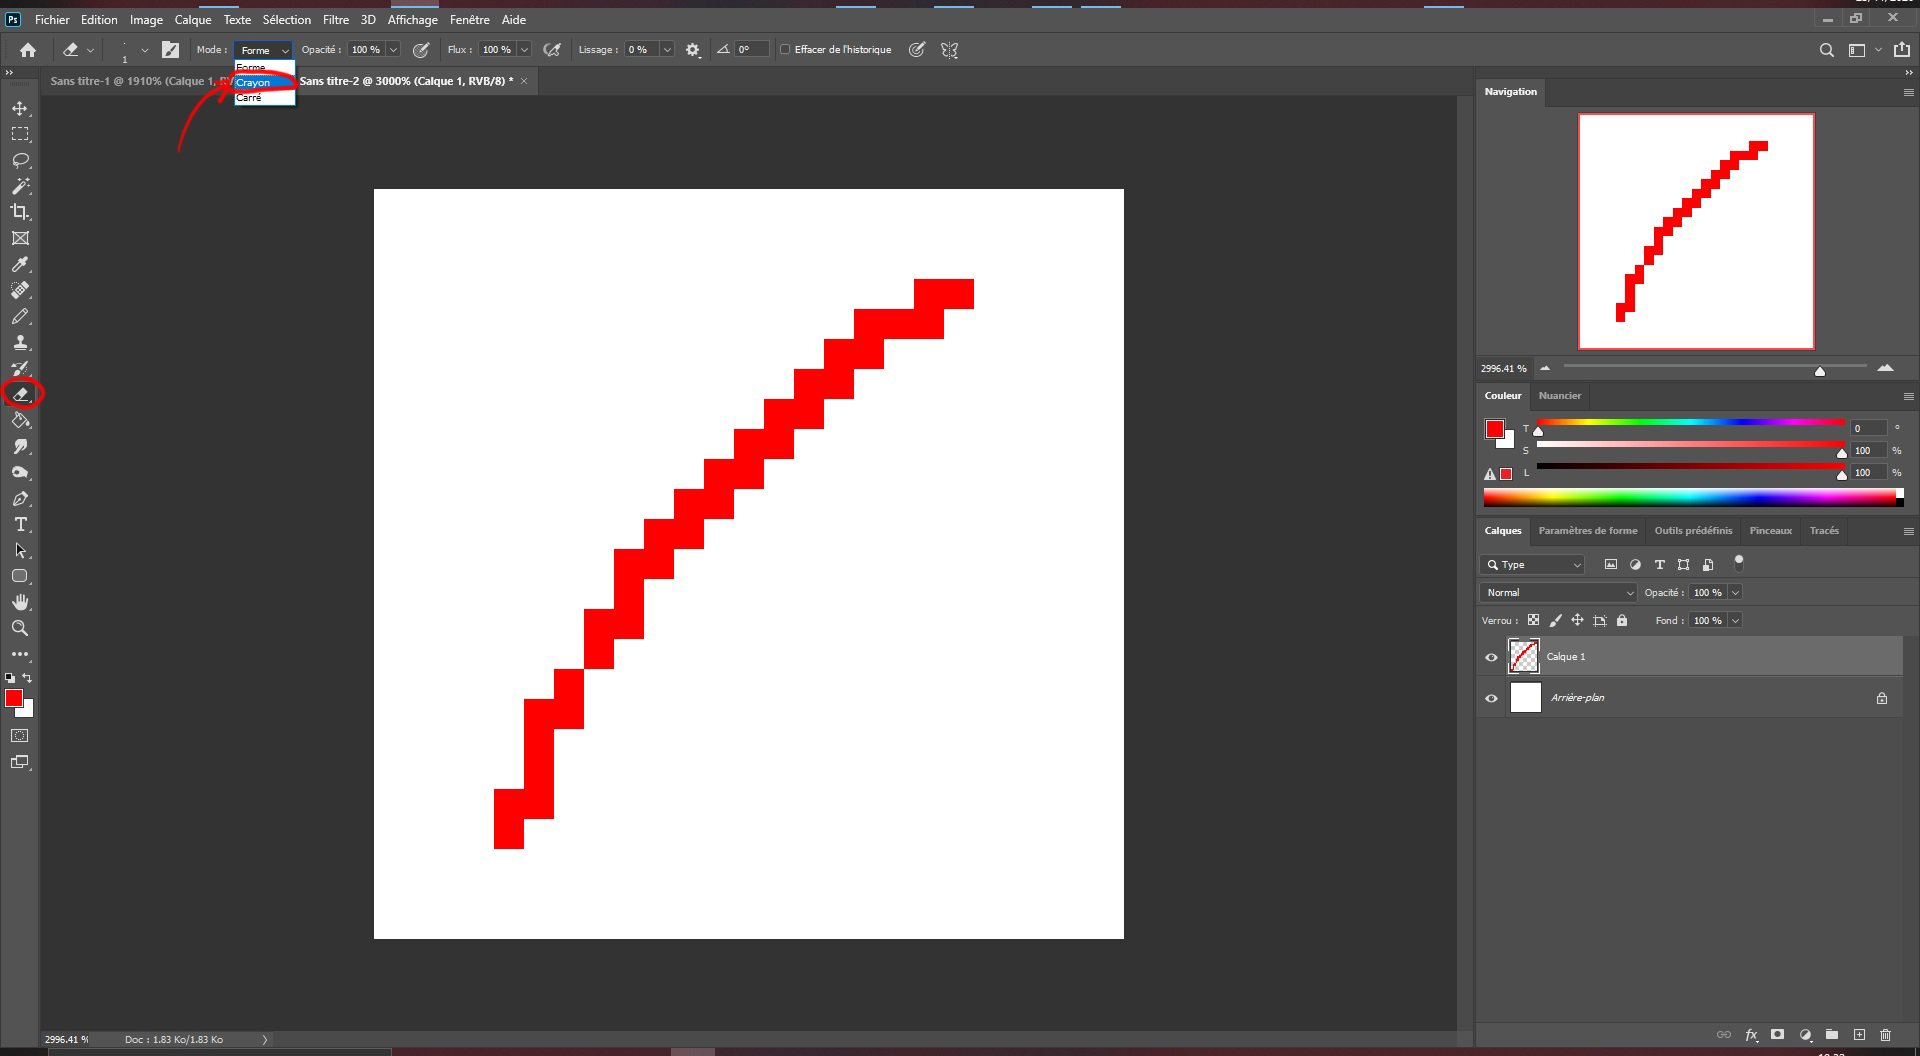The image size is (1920, 1056).
Task: Hide the Calque 1 layer
Action: coord(1491,656)
